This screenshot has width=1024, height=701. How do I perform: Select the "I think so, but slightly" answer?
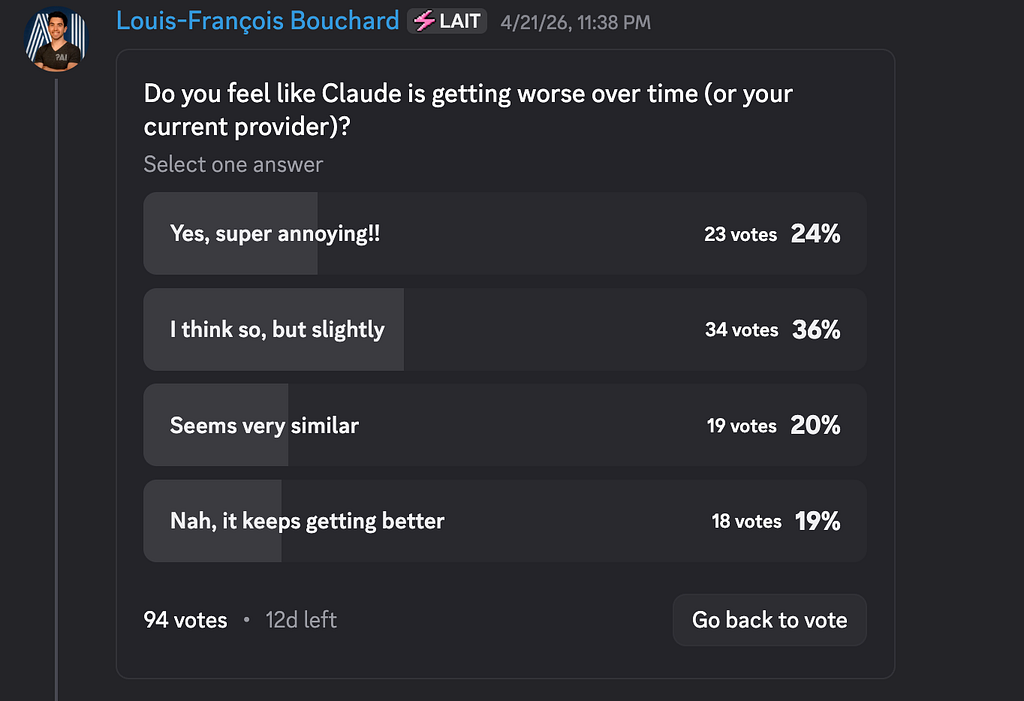tap(505, 329)
